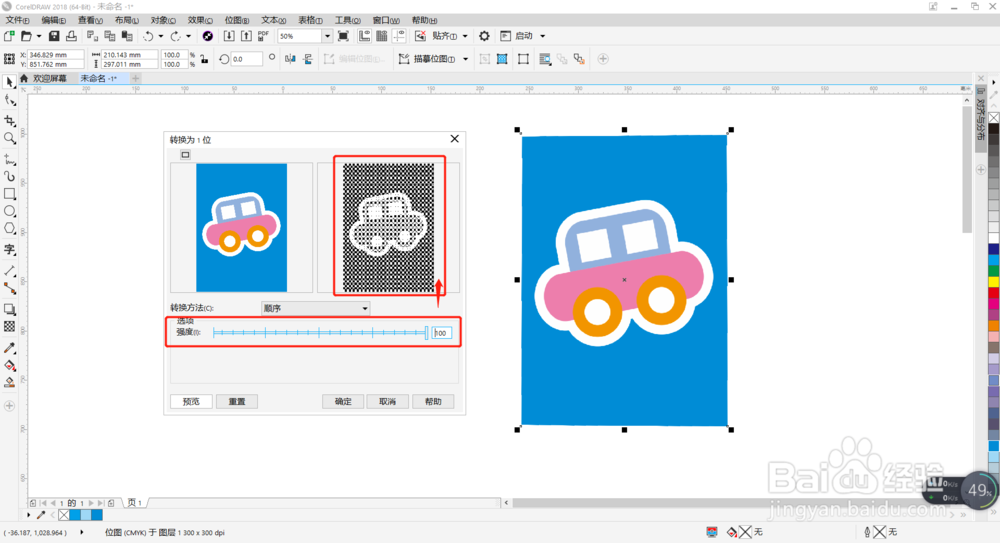Select the Interactive Fill bucket tool
Image resolution: width=1000 pixels, height=543 pixels.
tap(10, 365)
